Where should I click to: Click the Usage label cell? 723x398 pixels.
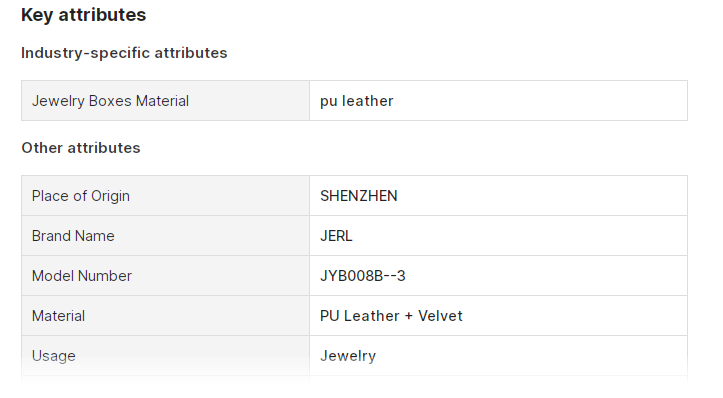(x=166, y=356)
